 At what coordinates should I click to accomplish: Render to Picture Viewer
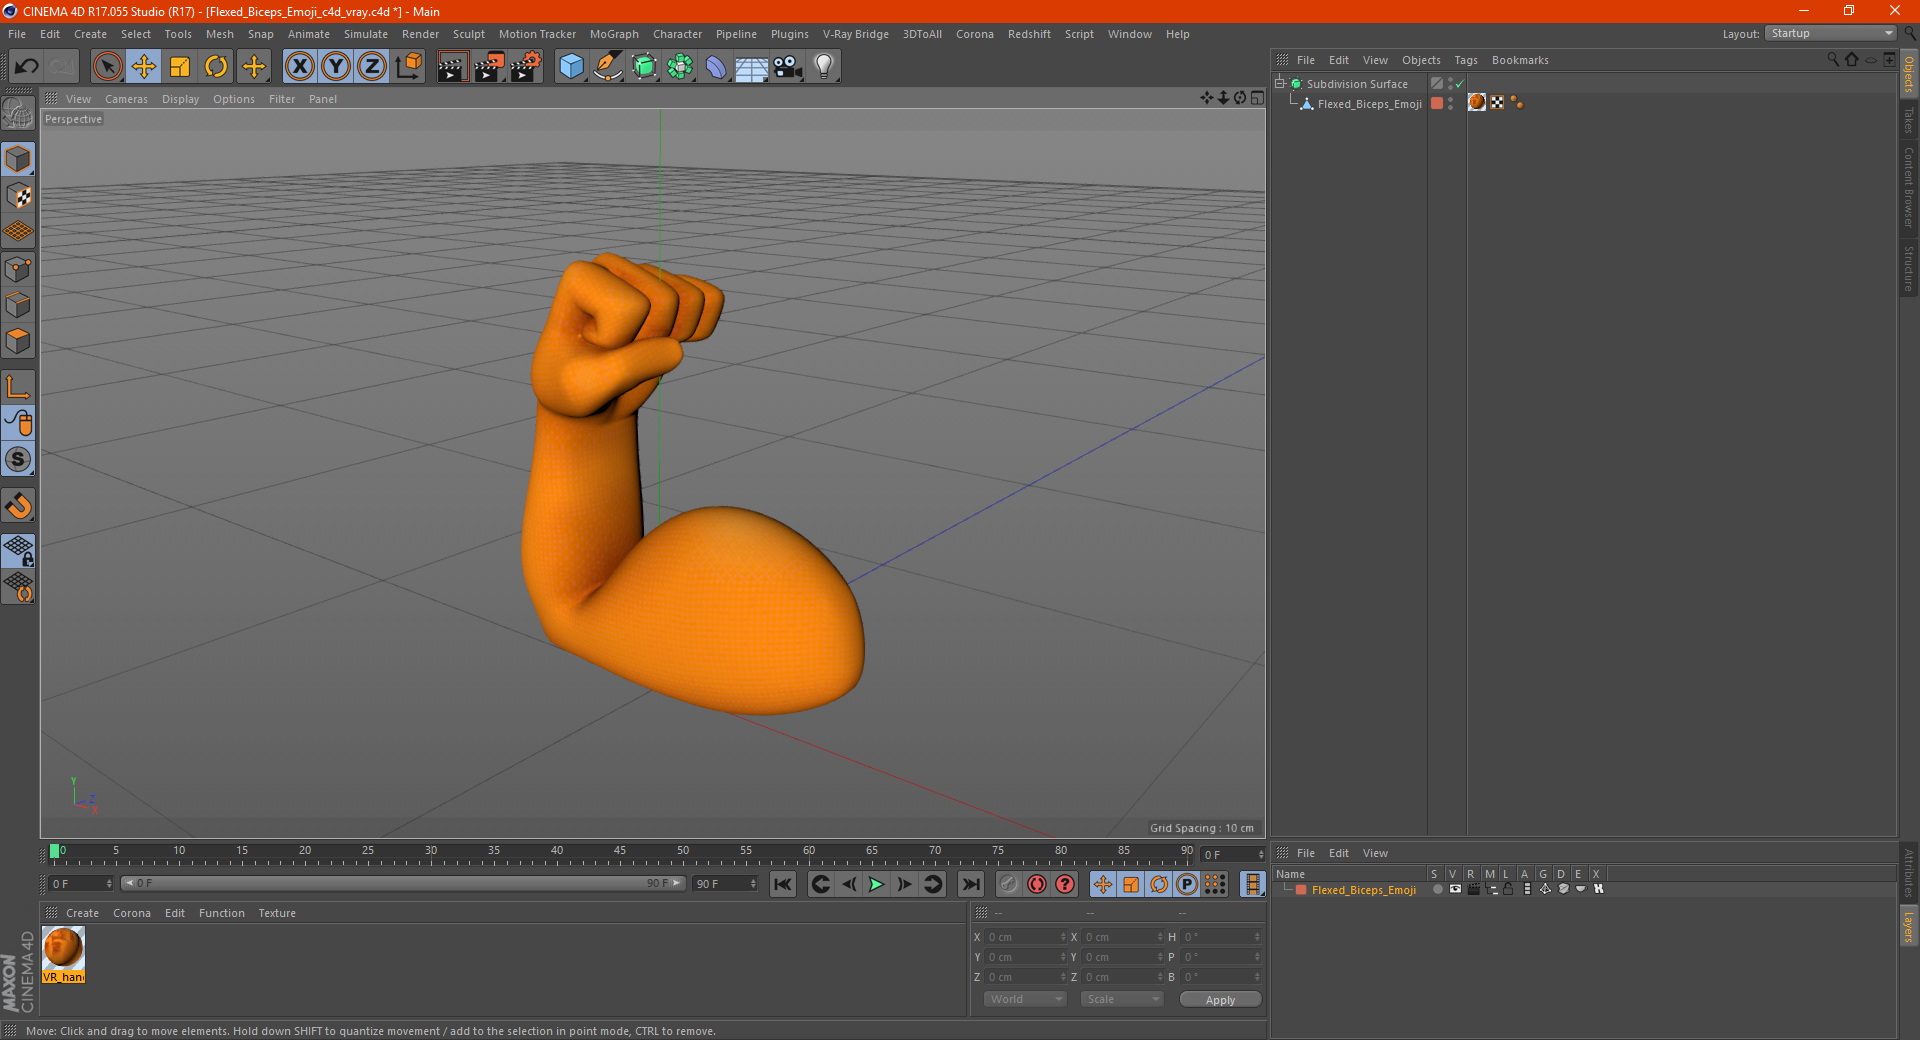(489, 67)
